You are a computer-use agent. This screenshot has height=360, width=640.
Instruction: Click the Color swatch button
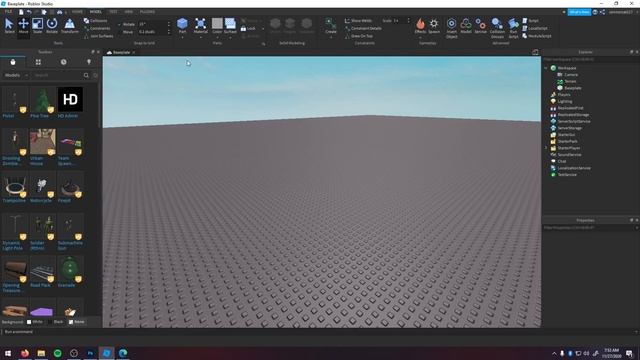click(x=217, y=24)
